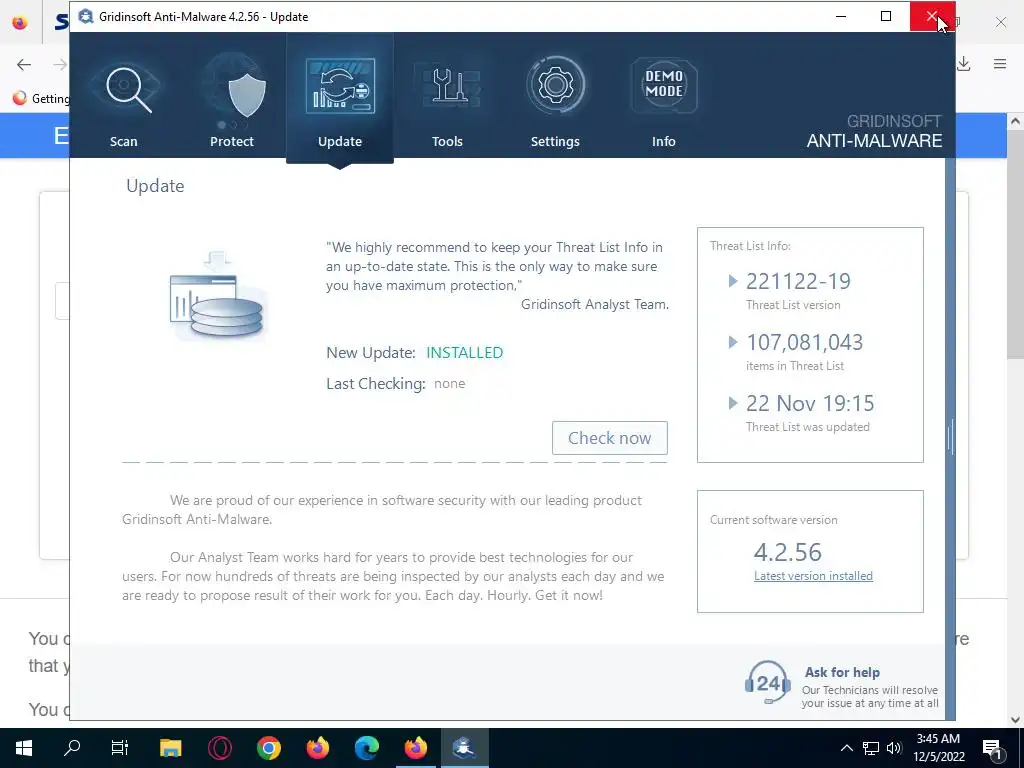
Task: Open Task View on the taskbar
Action: tap(120, 748)
